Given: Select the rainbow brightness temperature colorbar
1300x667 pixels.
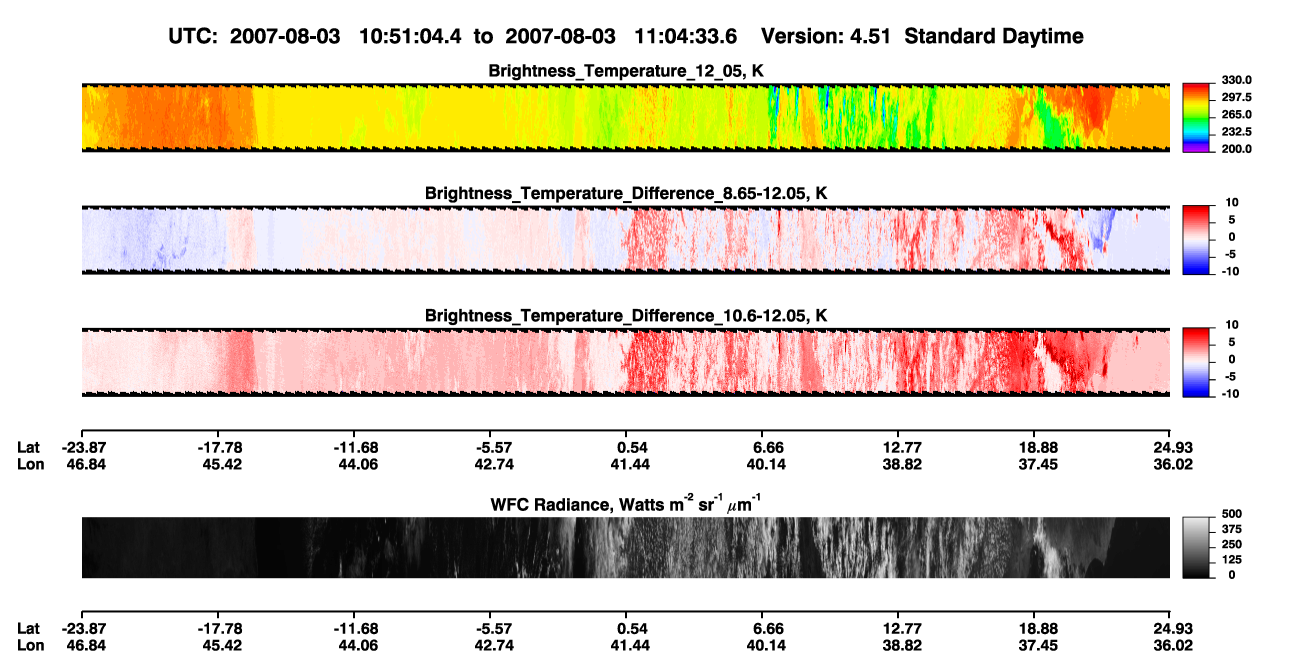Looking at the screenshot, I should (1196, 115).
